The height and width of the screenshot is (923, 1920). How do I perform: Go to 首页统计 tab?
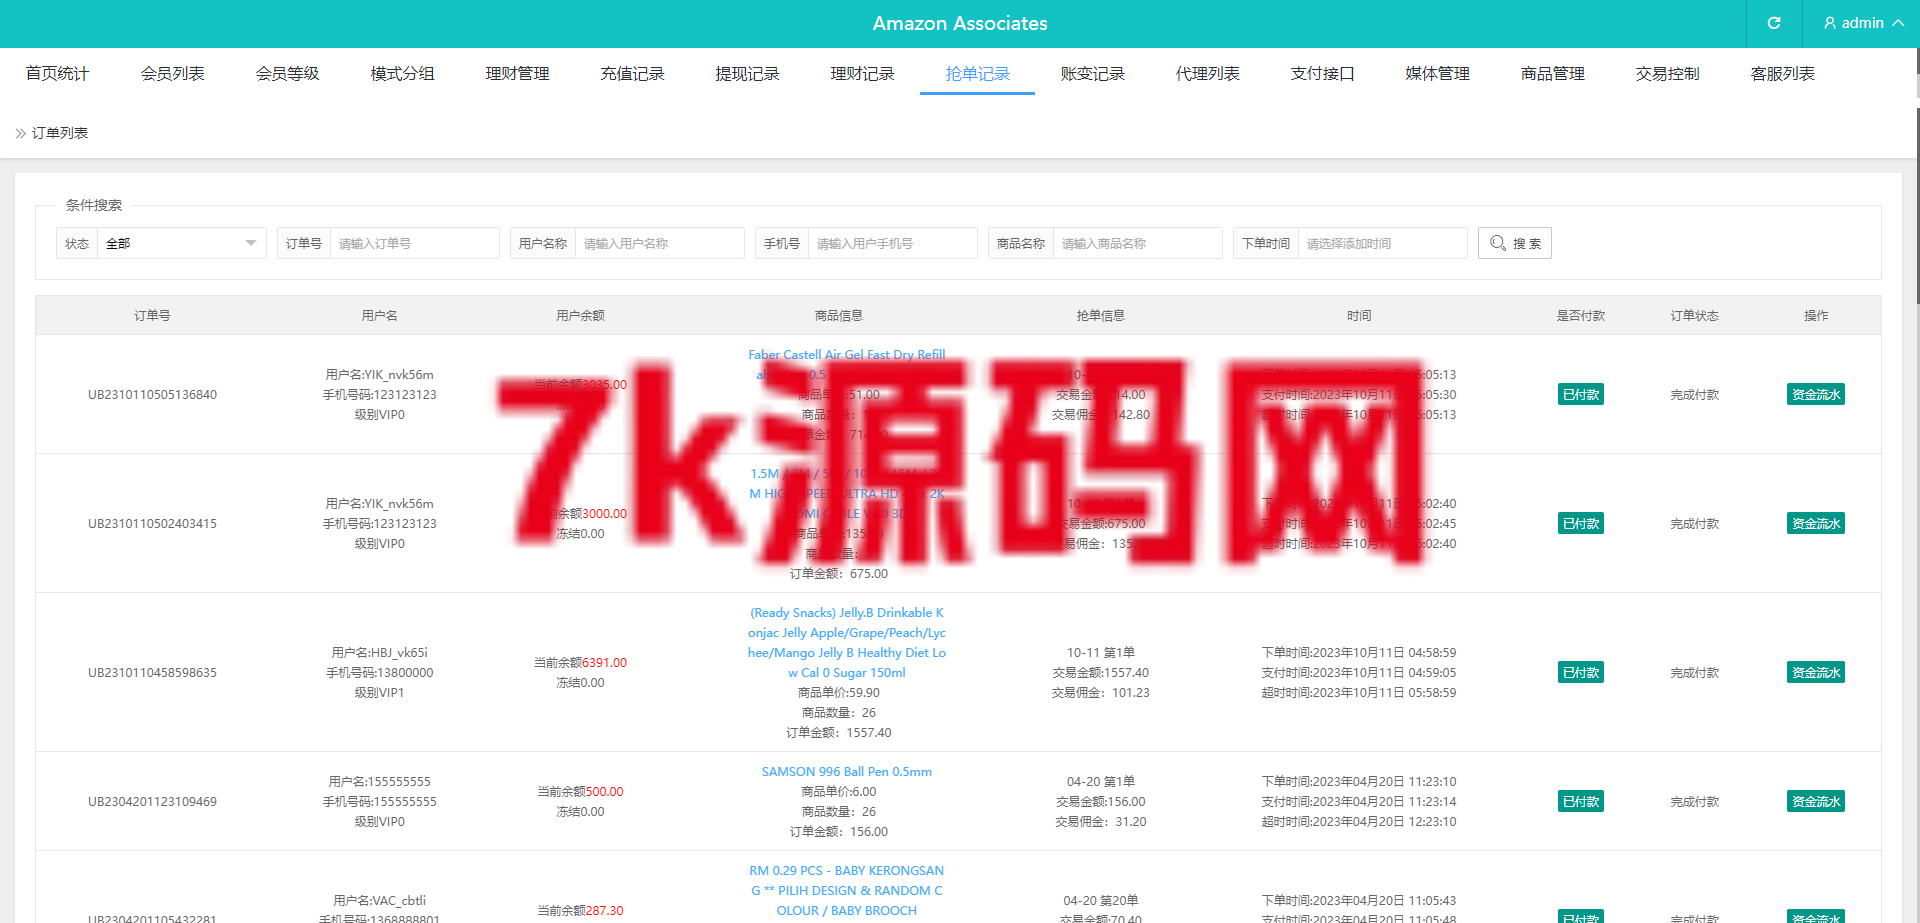[x=57, y=73]
